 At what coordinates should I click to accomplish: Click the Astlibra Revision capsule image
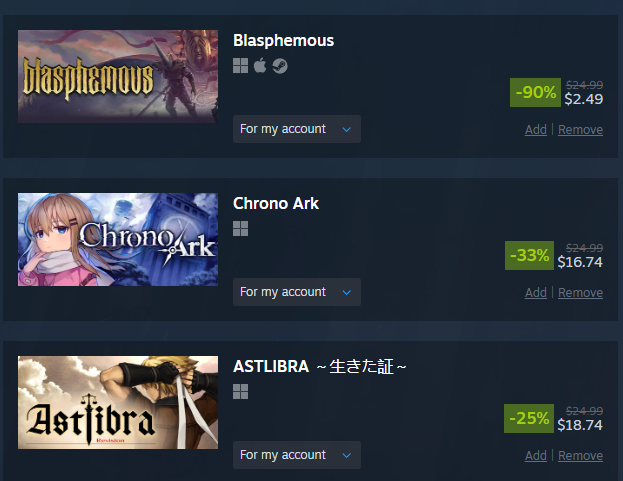pos(118,402)
